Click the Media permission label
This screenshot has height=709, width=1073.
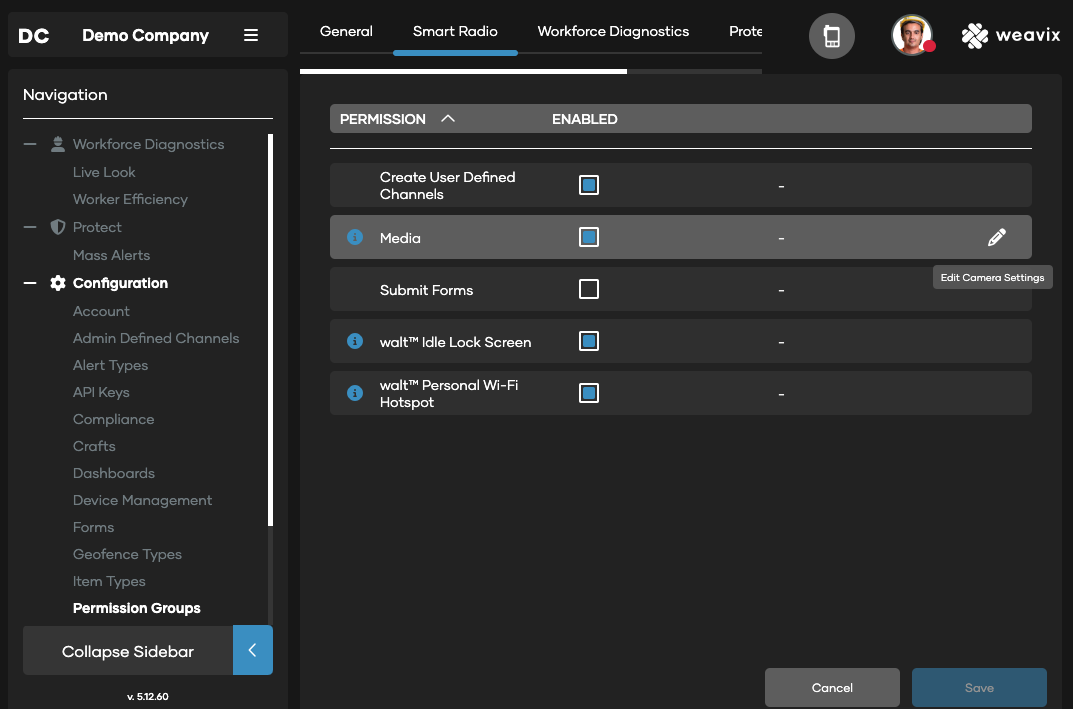tap(400, 238)
